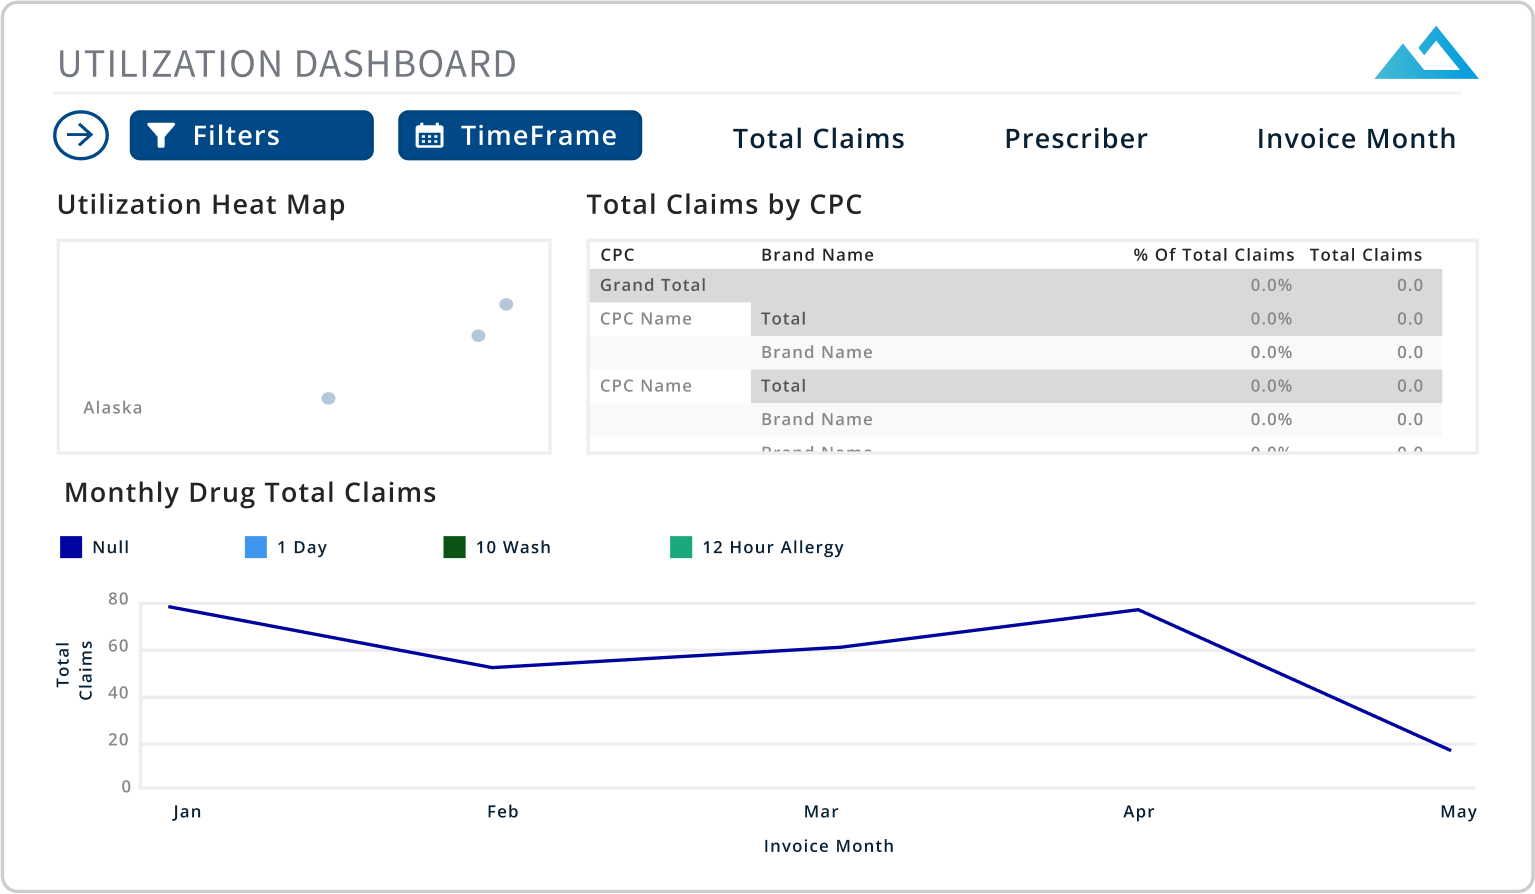Open the TimeFrame button
Screen dimensions: 1535x894
point(520,135)
